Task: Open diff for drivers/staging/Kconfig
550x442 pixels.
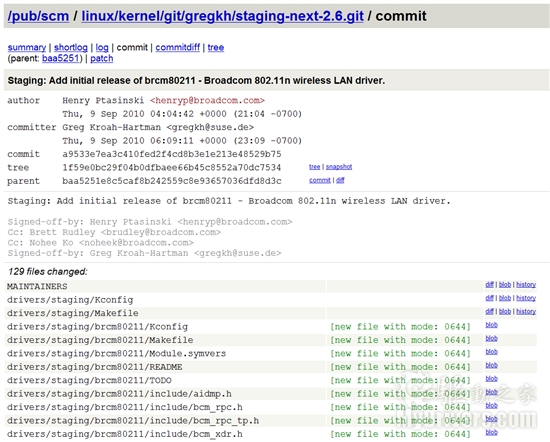Action: pyautogui.click(x=490, y=298)
